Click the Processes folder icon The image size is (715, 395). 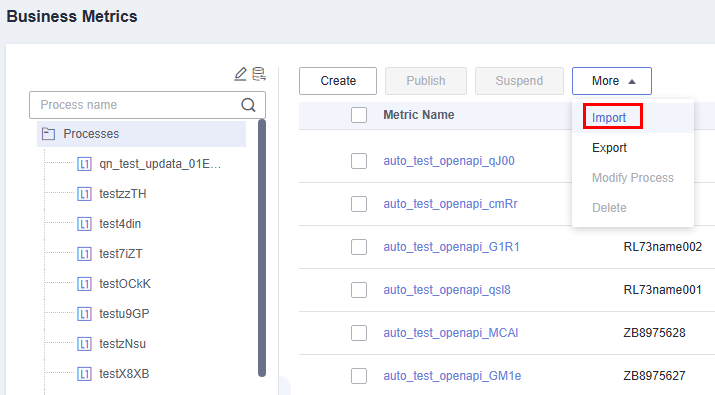point(48,134)
